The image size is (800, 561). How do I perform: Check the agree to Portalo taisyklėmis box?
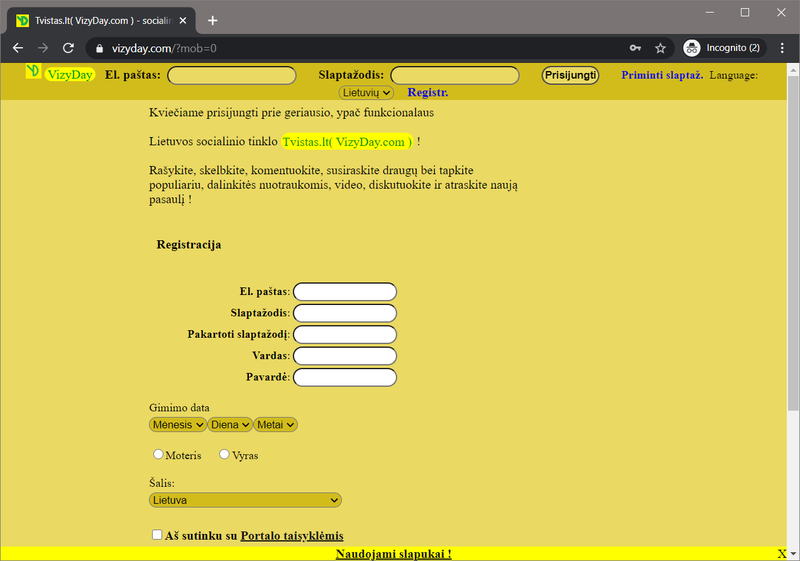pyautogui.click(x=157, y=535)
